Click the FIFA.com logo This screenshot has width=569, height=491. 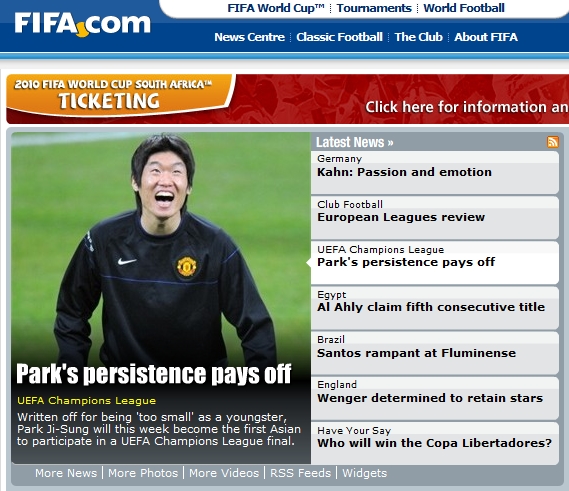click(x=82, y=24)
